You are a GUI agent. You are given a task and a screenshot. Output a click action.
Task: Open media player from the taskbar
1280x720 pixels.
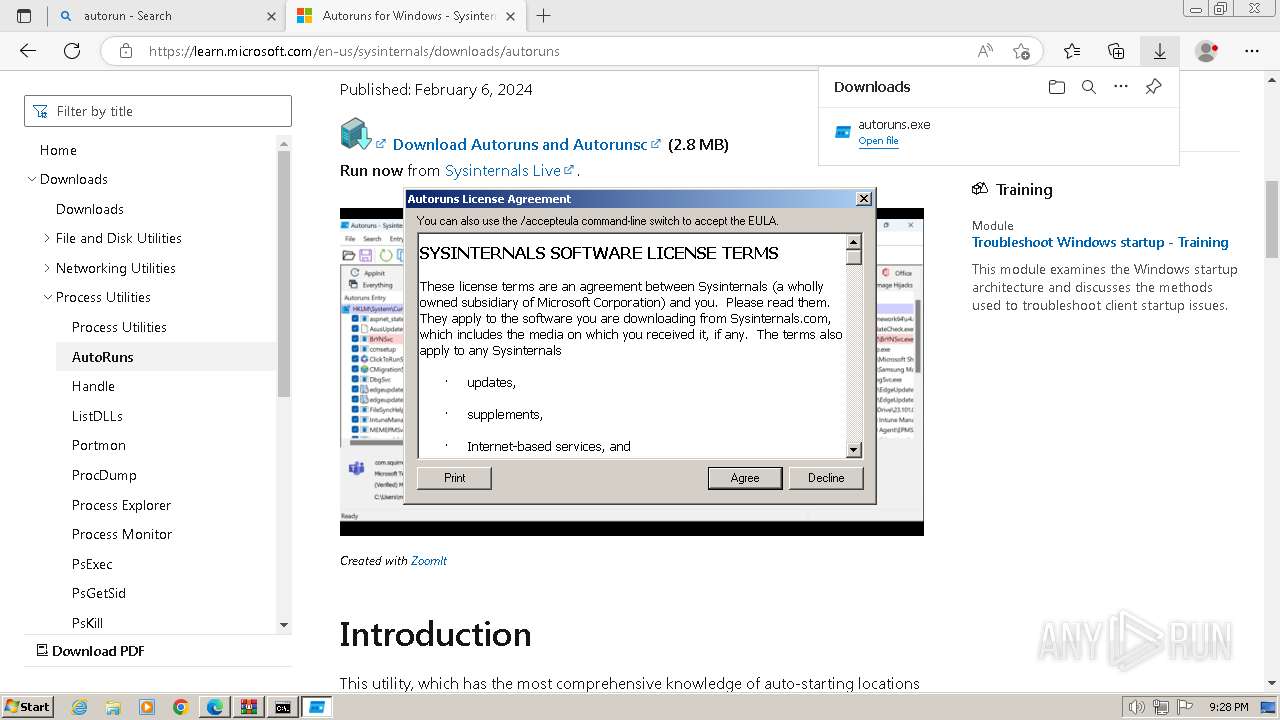point(147,707)
